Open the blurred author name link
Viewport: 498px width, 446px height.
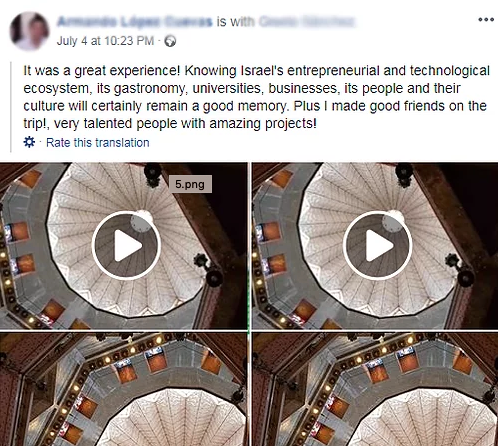coord(135,22)
